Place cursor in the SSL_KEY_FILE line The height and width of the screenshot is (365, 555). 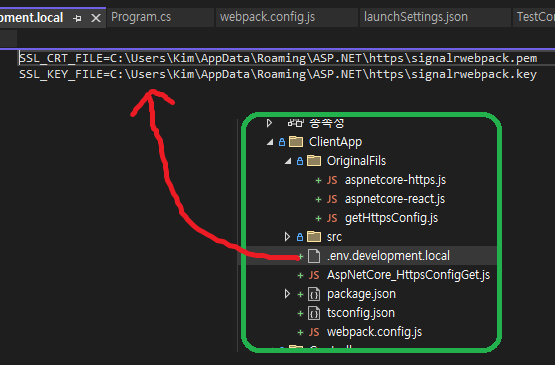tap(278, 74)
